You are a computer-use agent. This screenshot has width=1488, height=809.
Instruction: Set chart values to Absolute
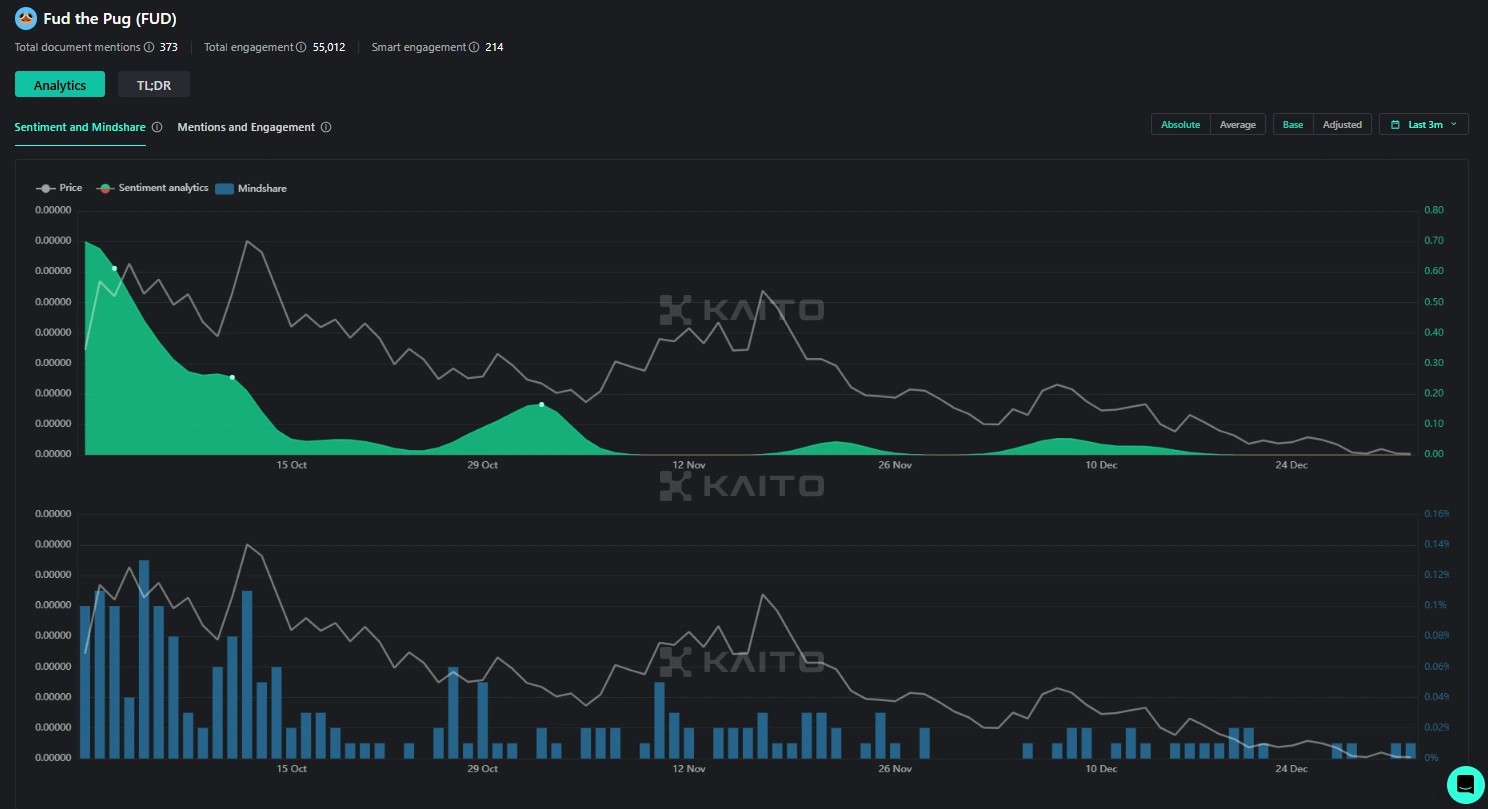click(1181, 124)
